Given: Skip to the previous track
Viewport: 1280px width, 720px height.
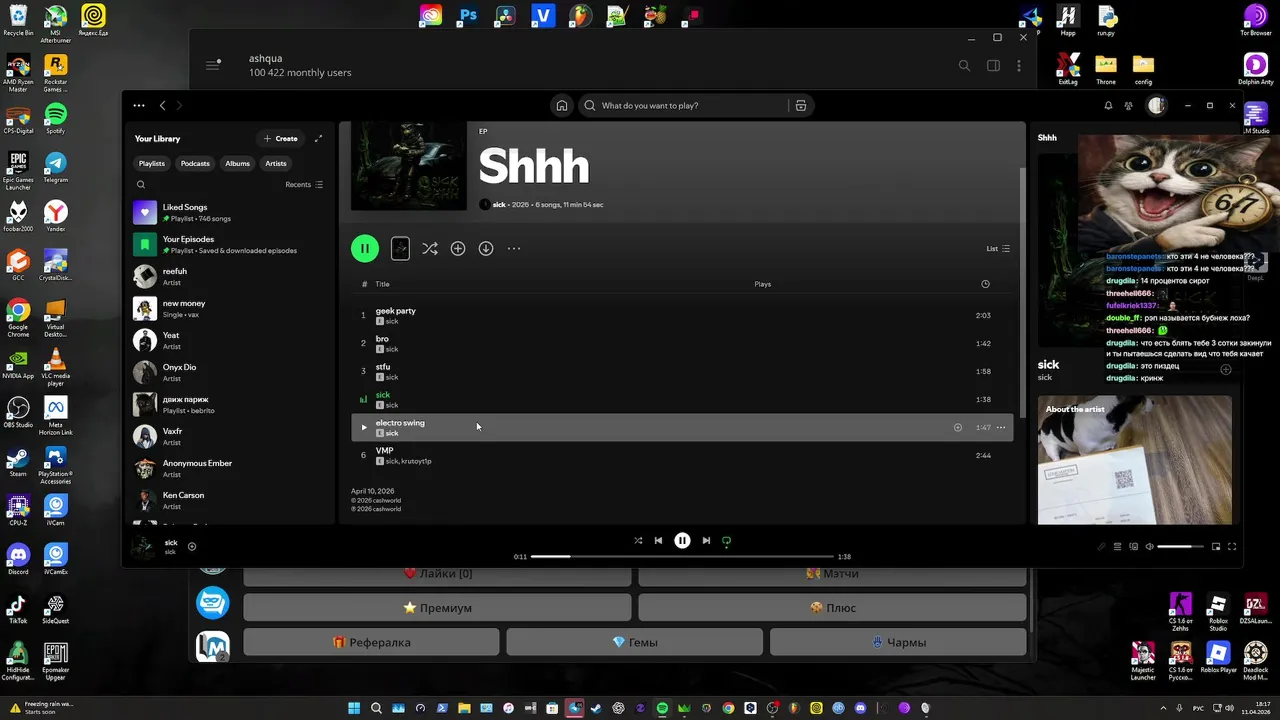Looking at the screenshot, I should [x=658, y=540].
